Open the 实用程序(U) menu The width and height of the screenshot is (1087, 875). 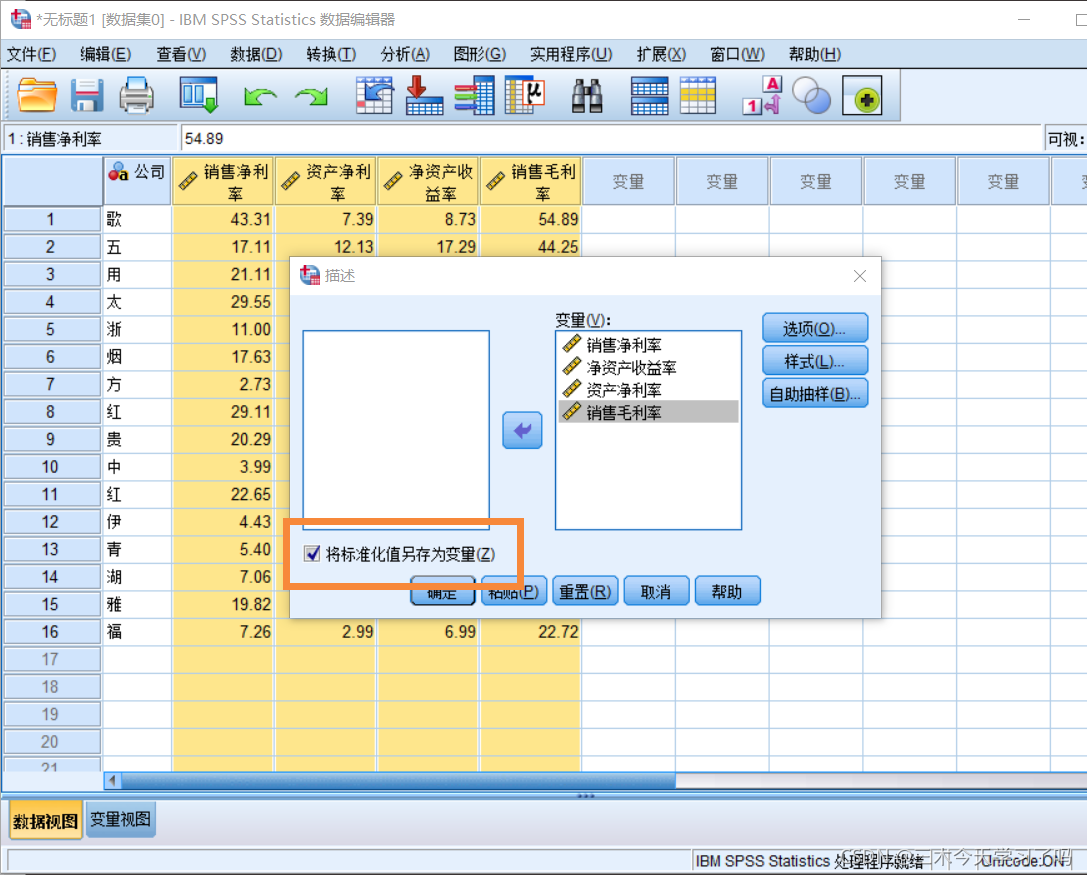(x=571, y=54)
